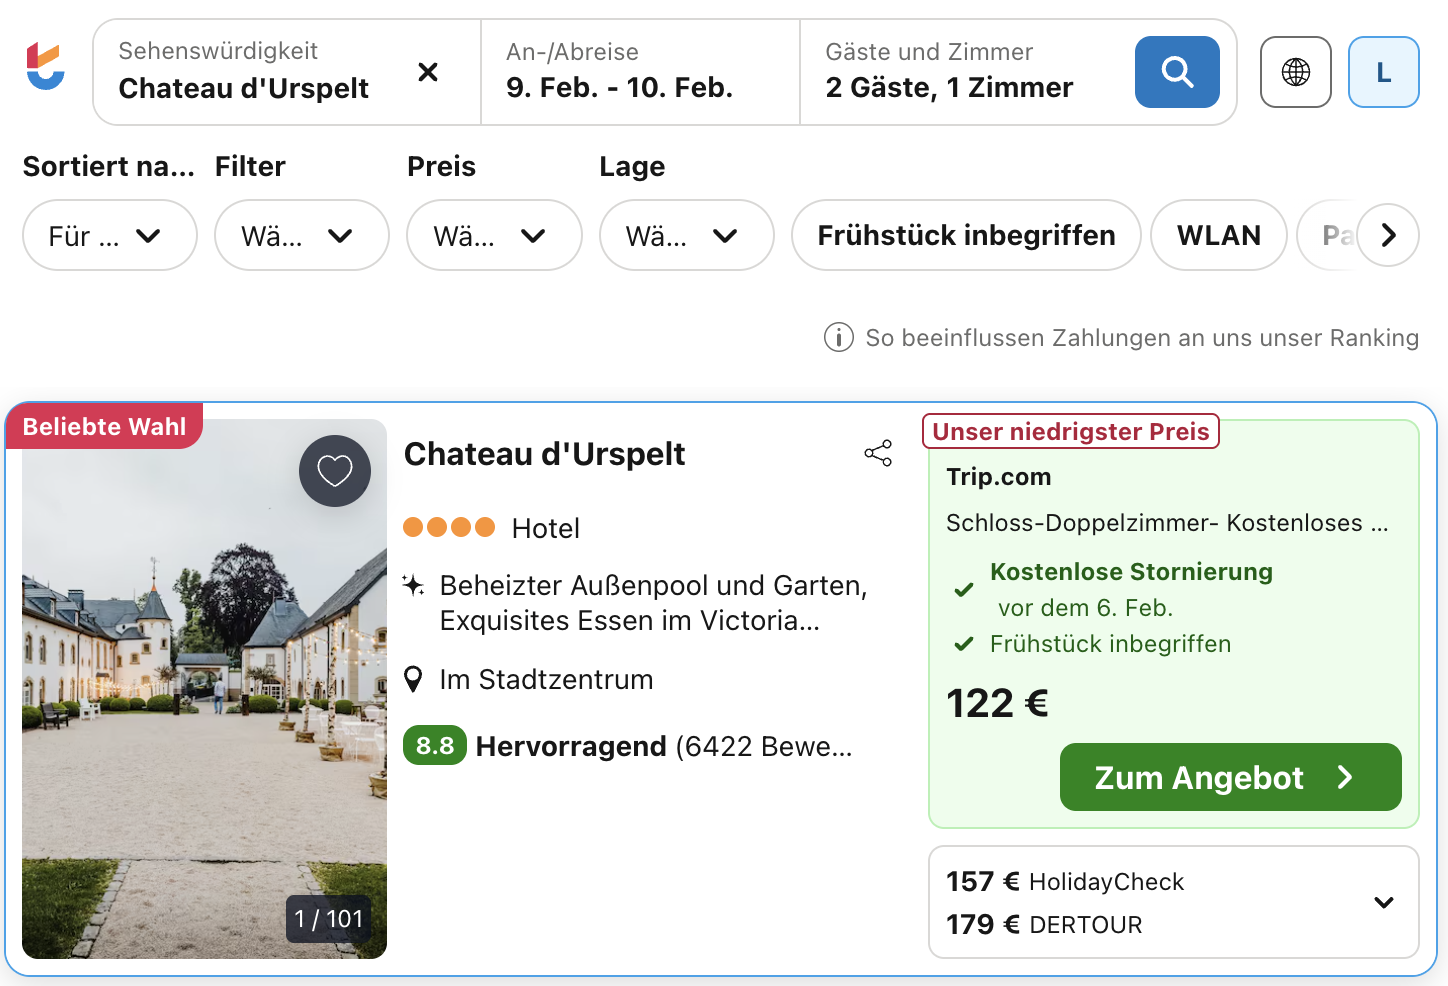Click the 'Zum Angebot' button
The width and height of the screenshot is (1448, 986).
click(1229, 777)
